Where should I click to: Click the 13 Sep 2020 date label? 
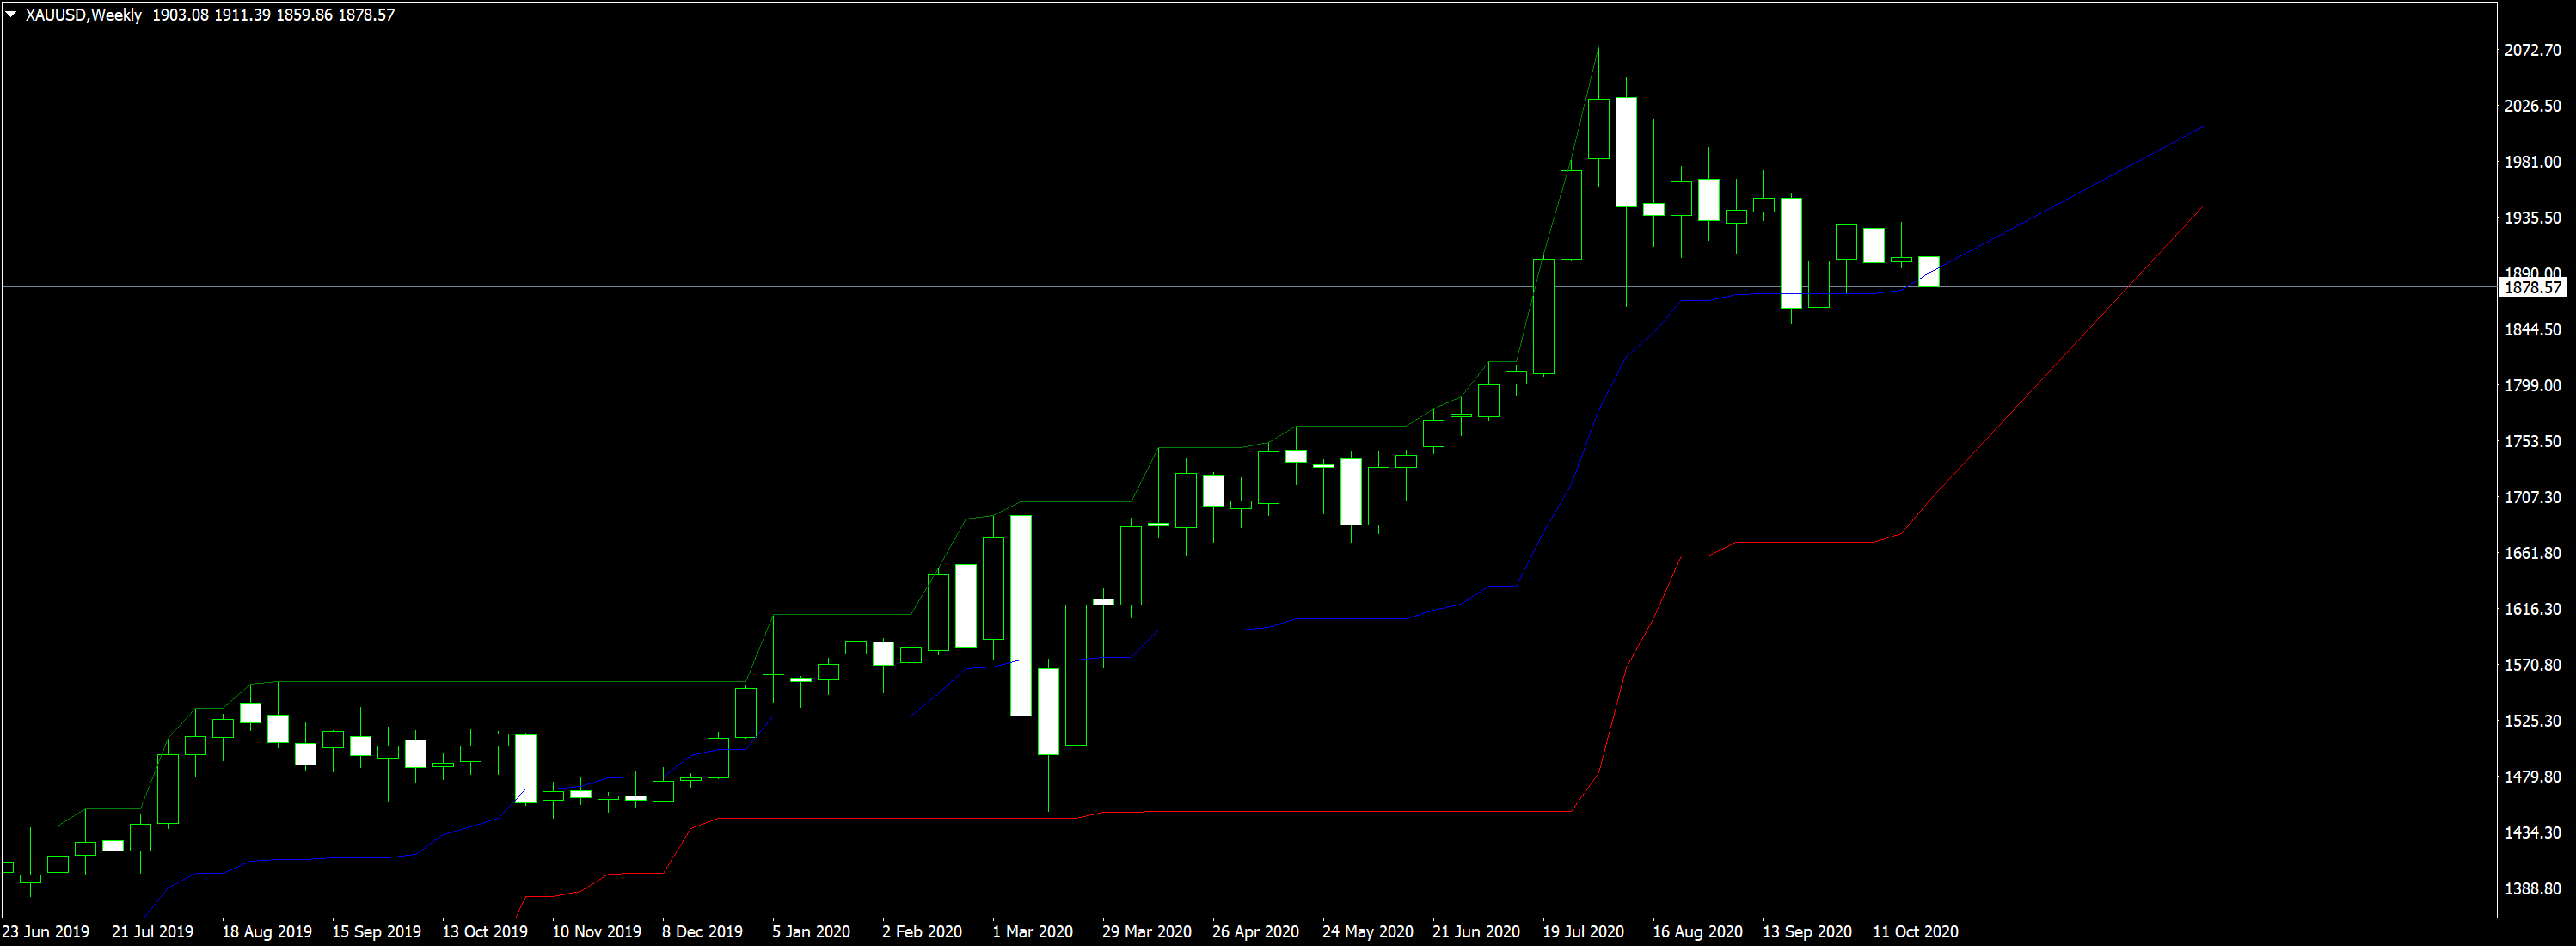(x=1807, y=932)
